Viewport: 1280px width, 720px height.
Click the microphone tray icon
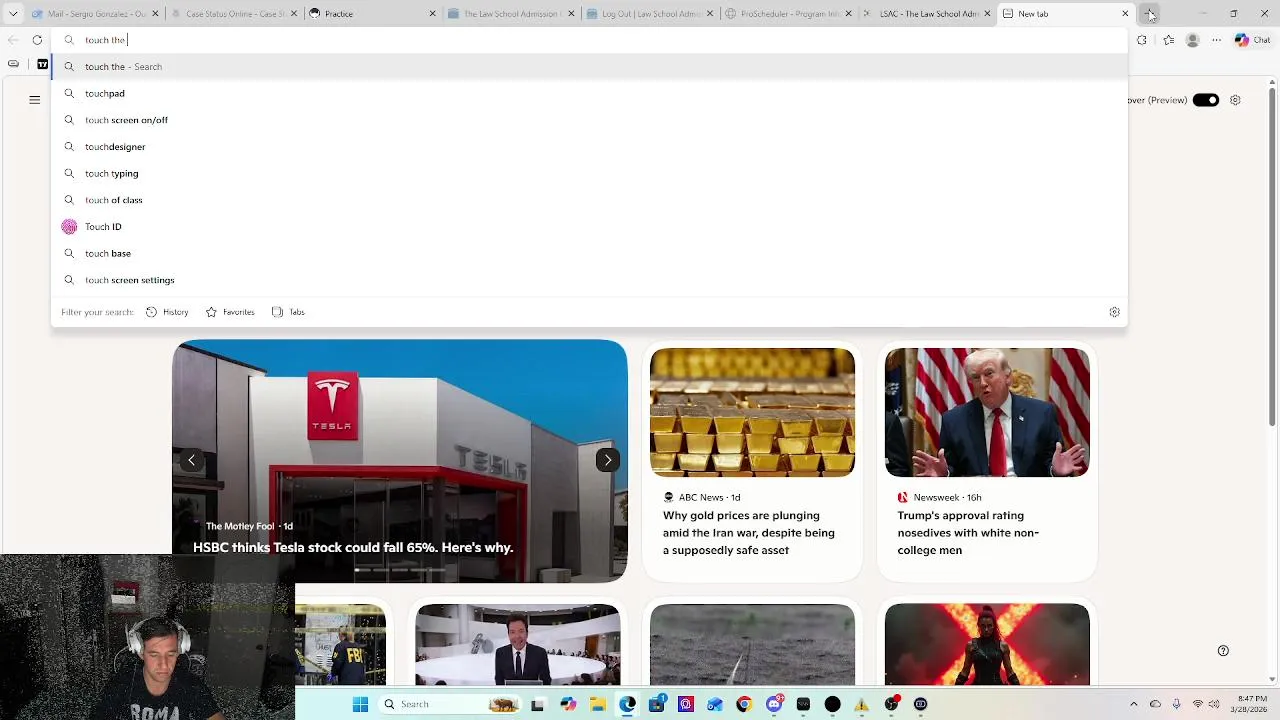click(1176, 704)
